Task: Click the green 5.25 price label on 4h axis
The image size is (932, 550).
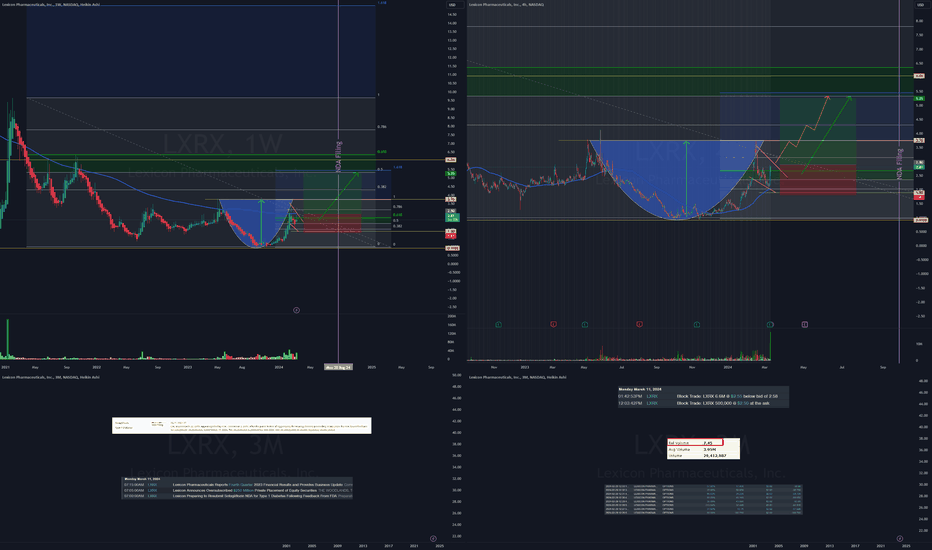Action: [x=919, y=99]
